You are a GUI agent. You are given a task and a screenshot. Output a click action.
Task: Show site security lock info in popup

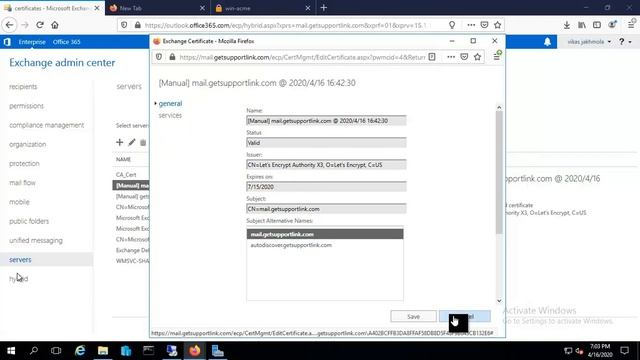tap(172, 57)
